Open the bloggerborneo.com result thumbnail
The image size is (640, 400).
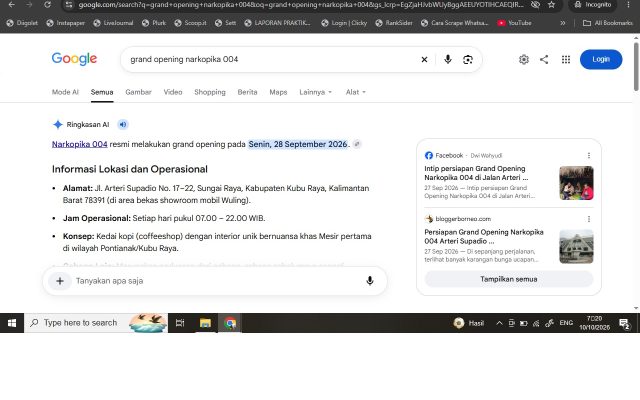coord(576,247)
